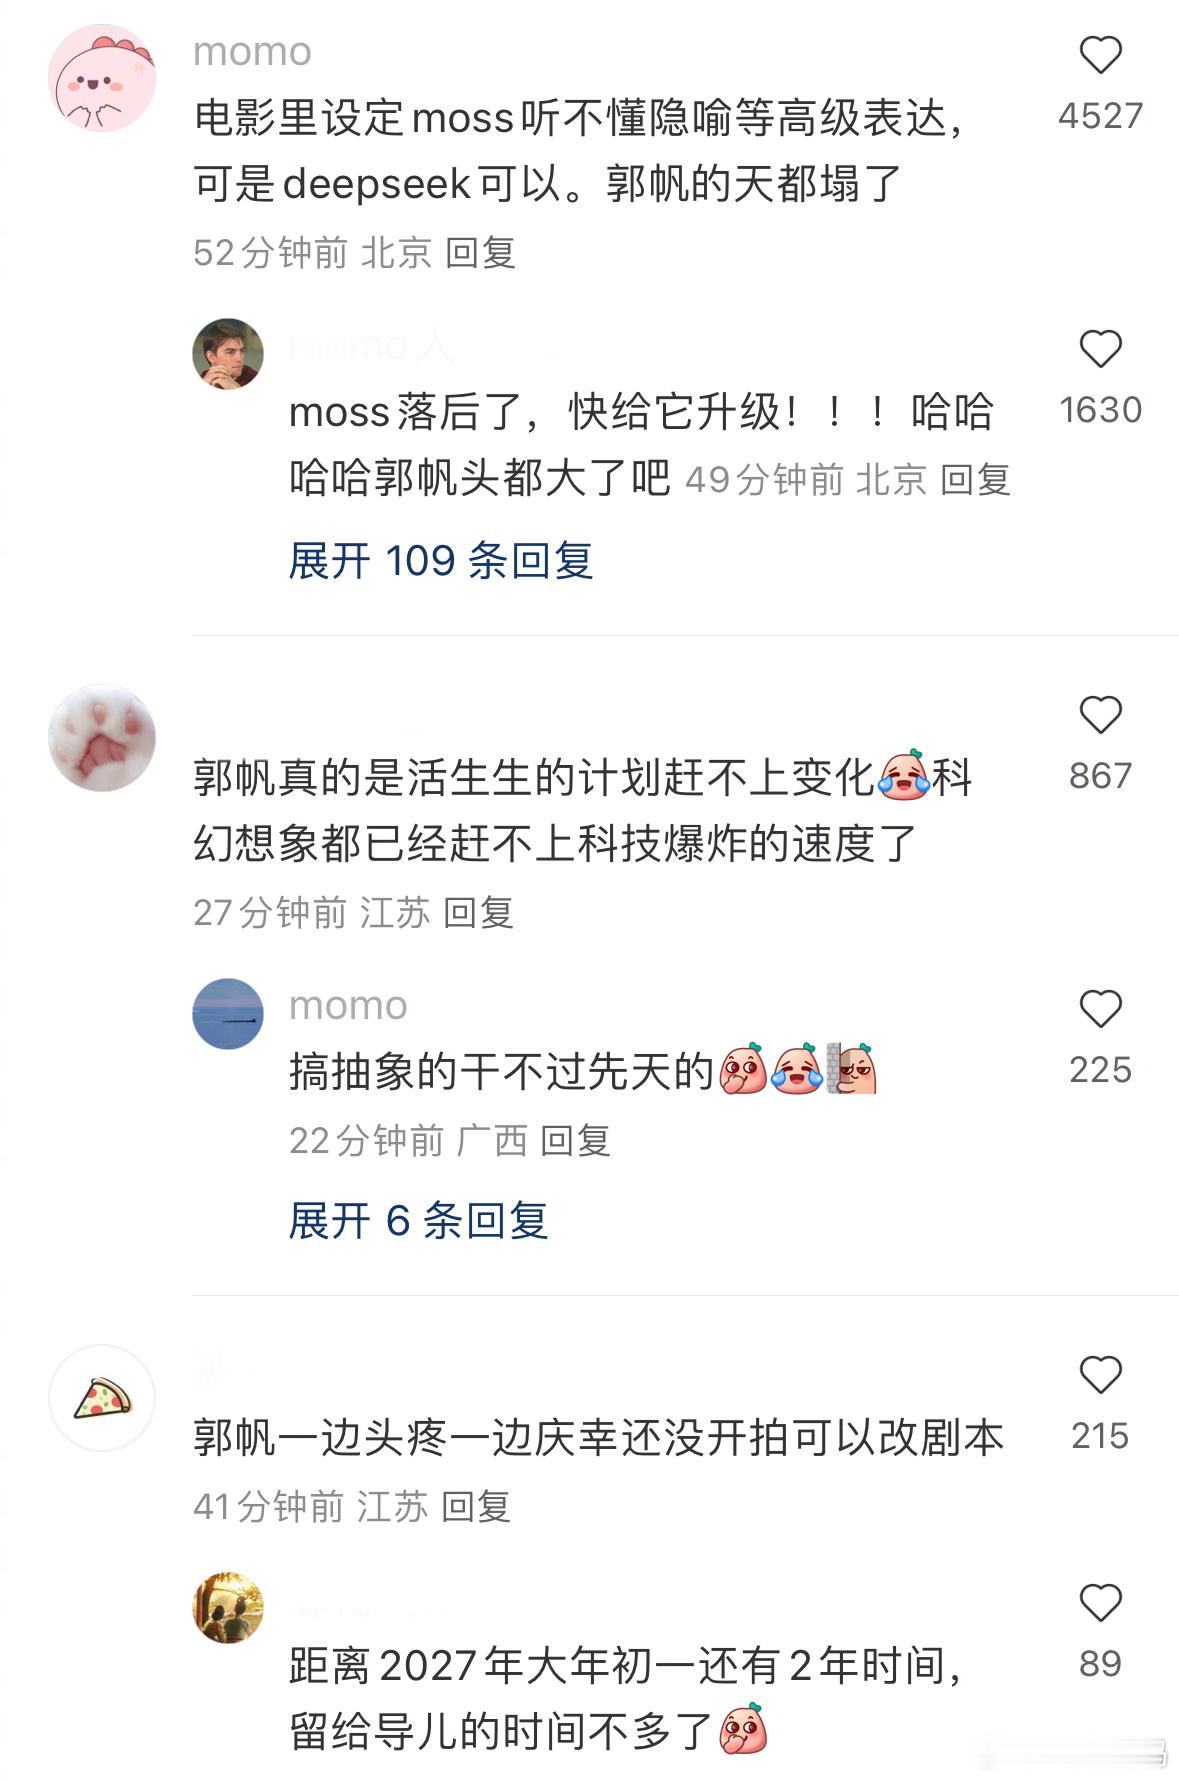Screen dimensions: 1179x1781
Task: Open momo username above 搞抽象 reply
Action: click(348, 1005)
